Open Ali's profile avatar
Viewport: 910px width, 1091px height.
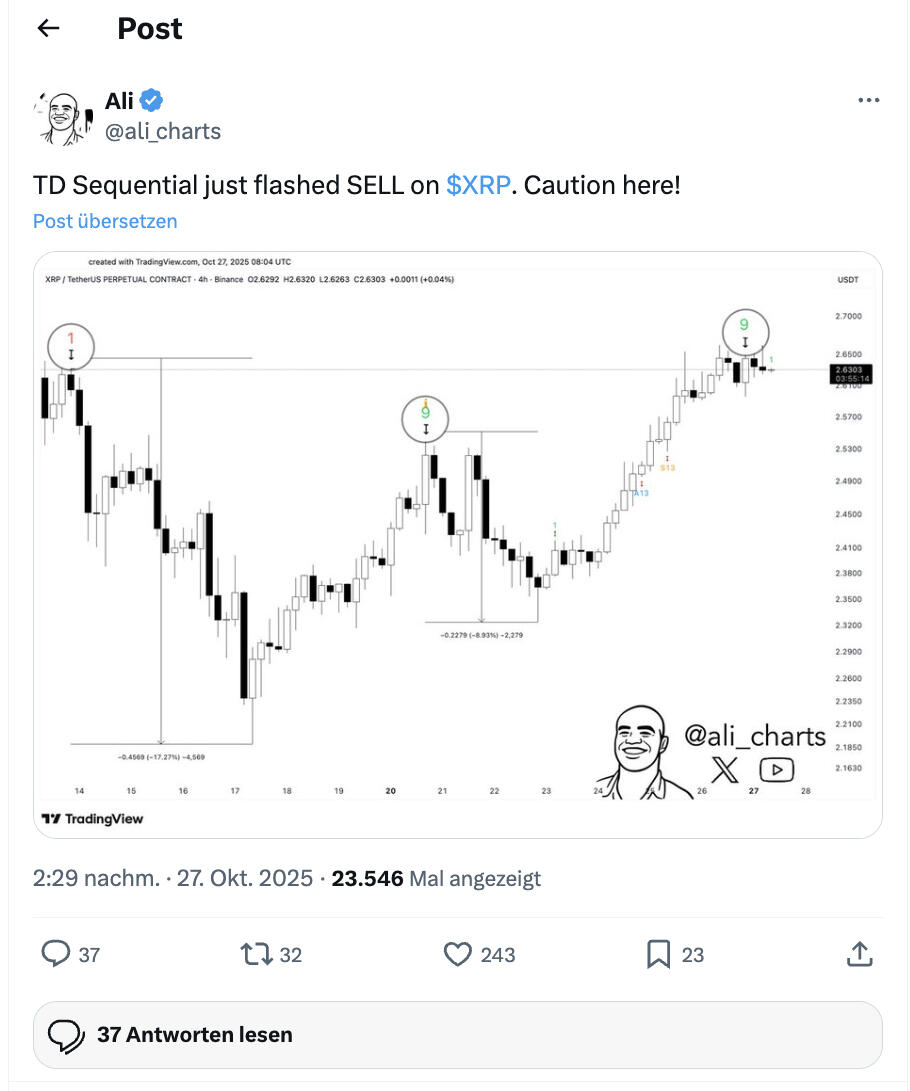(x=62, y=116)
